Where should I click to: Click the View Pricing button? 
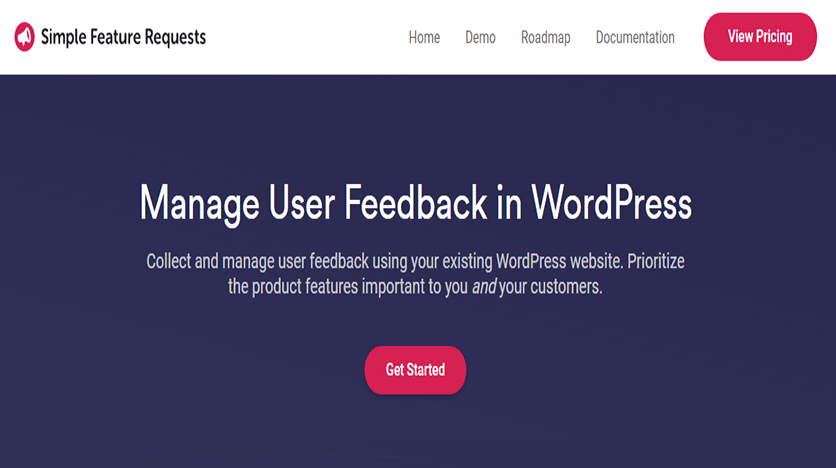click(760, 37)
